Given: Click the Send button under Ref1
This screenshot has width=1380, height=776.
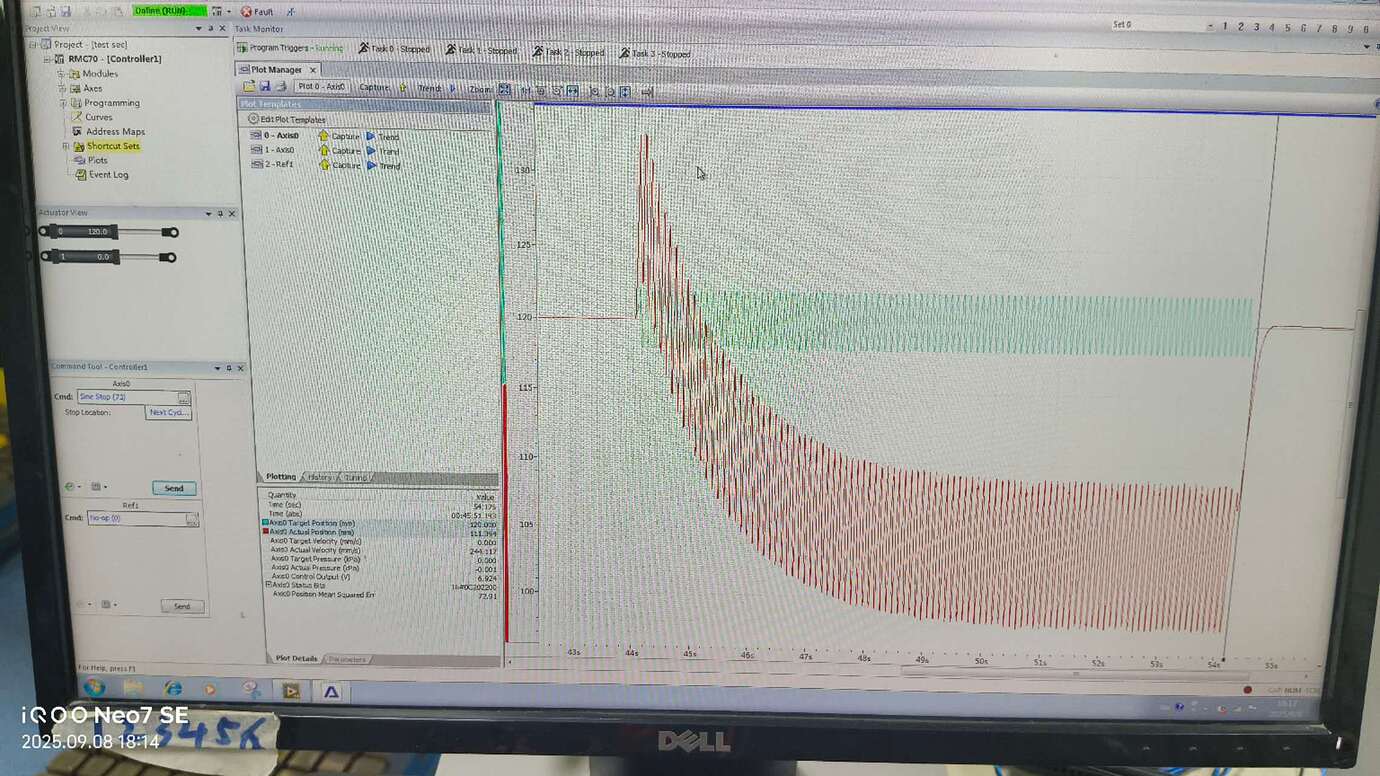Looking at the screenshot, I should pos(182,607).
